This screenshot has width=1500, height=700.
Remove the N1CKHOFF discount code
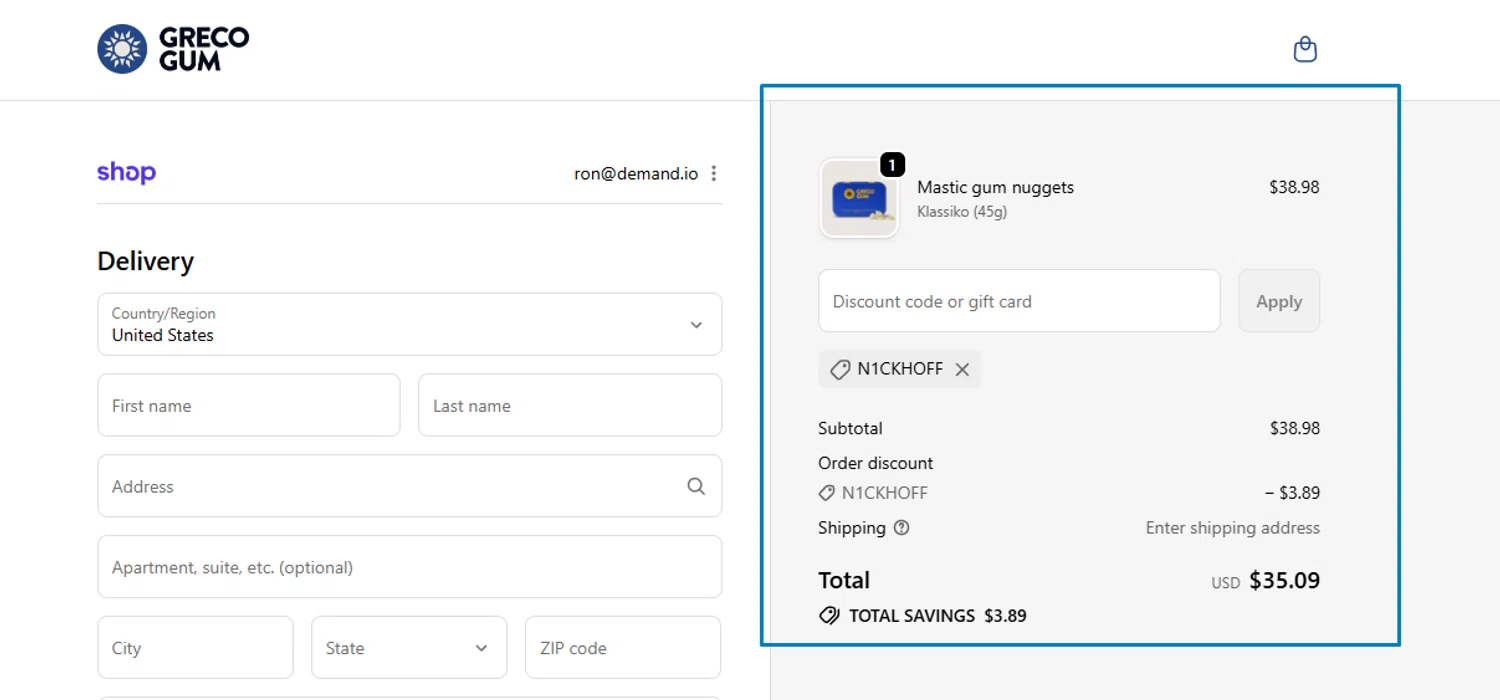click(x=962, y=369)
